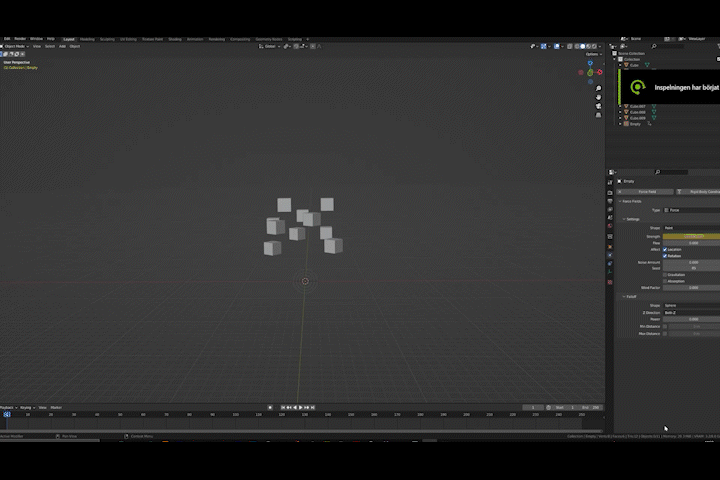Open the Physics properties tab
This screenshot has height=480, width=720.
[x=610, y=255]
